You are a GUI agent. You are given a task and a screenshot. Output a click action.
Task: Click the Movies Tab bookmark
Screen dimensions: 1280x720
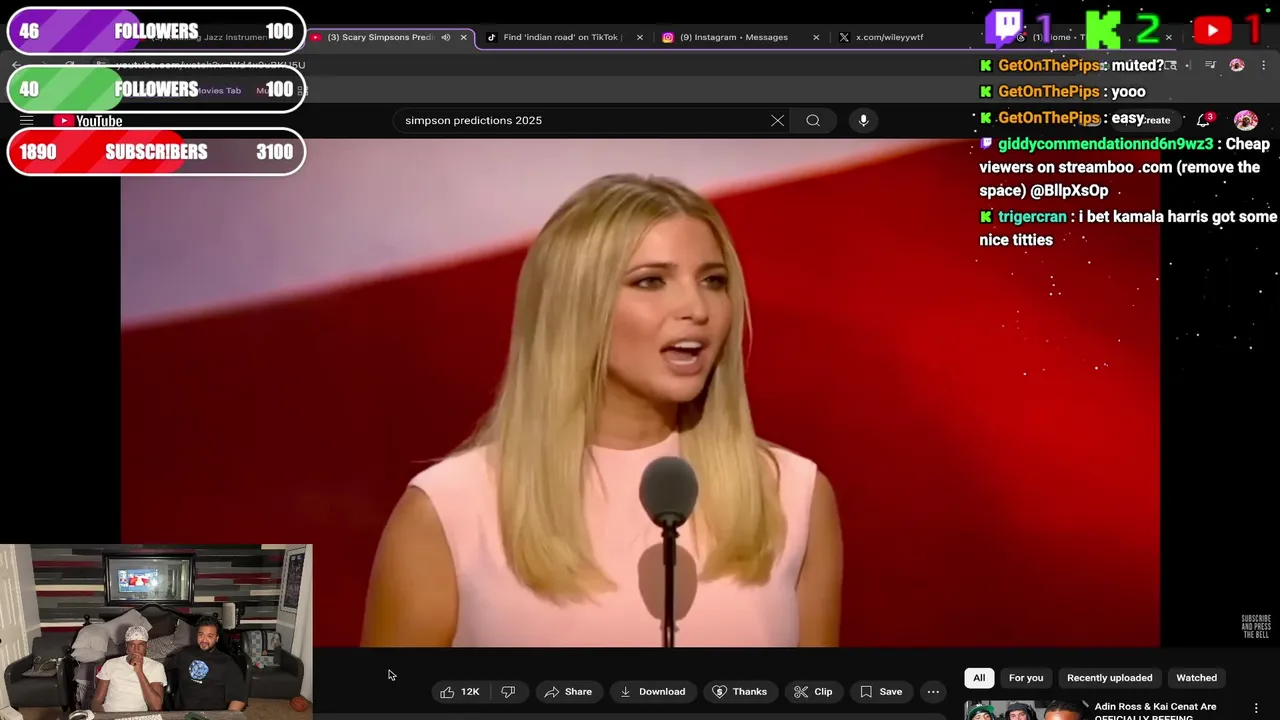click(x=218, y=91)
